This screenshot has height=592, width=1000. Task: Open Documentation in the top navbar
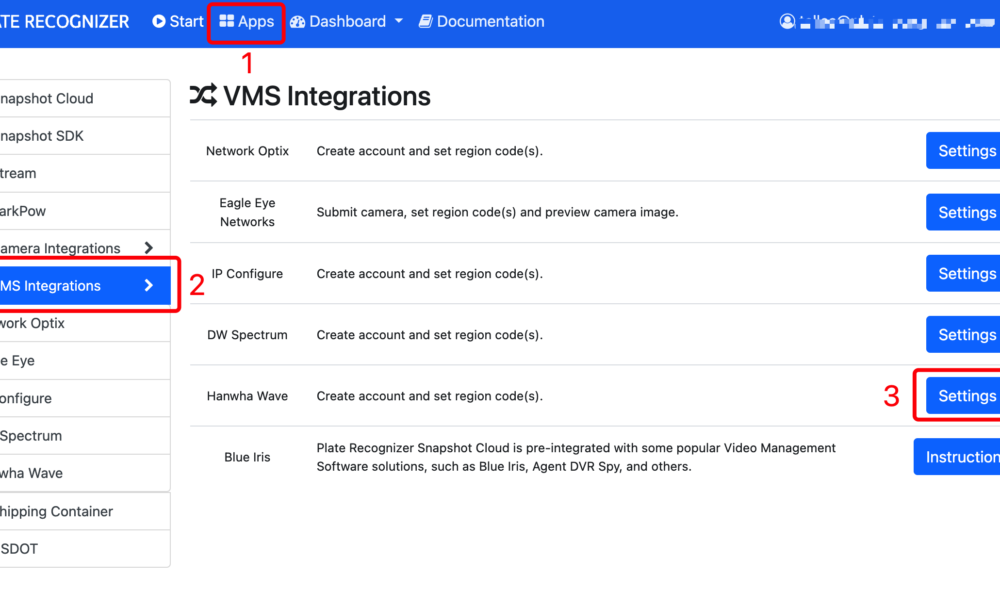[x=490, y=21]
